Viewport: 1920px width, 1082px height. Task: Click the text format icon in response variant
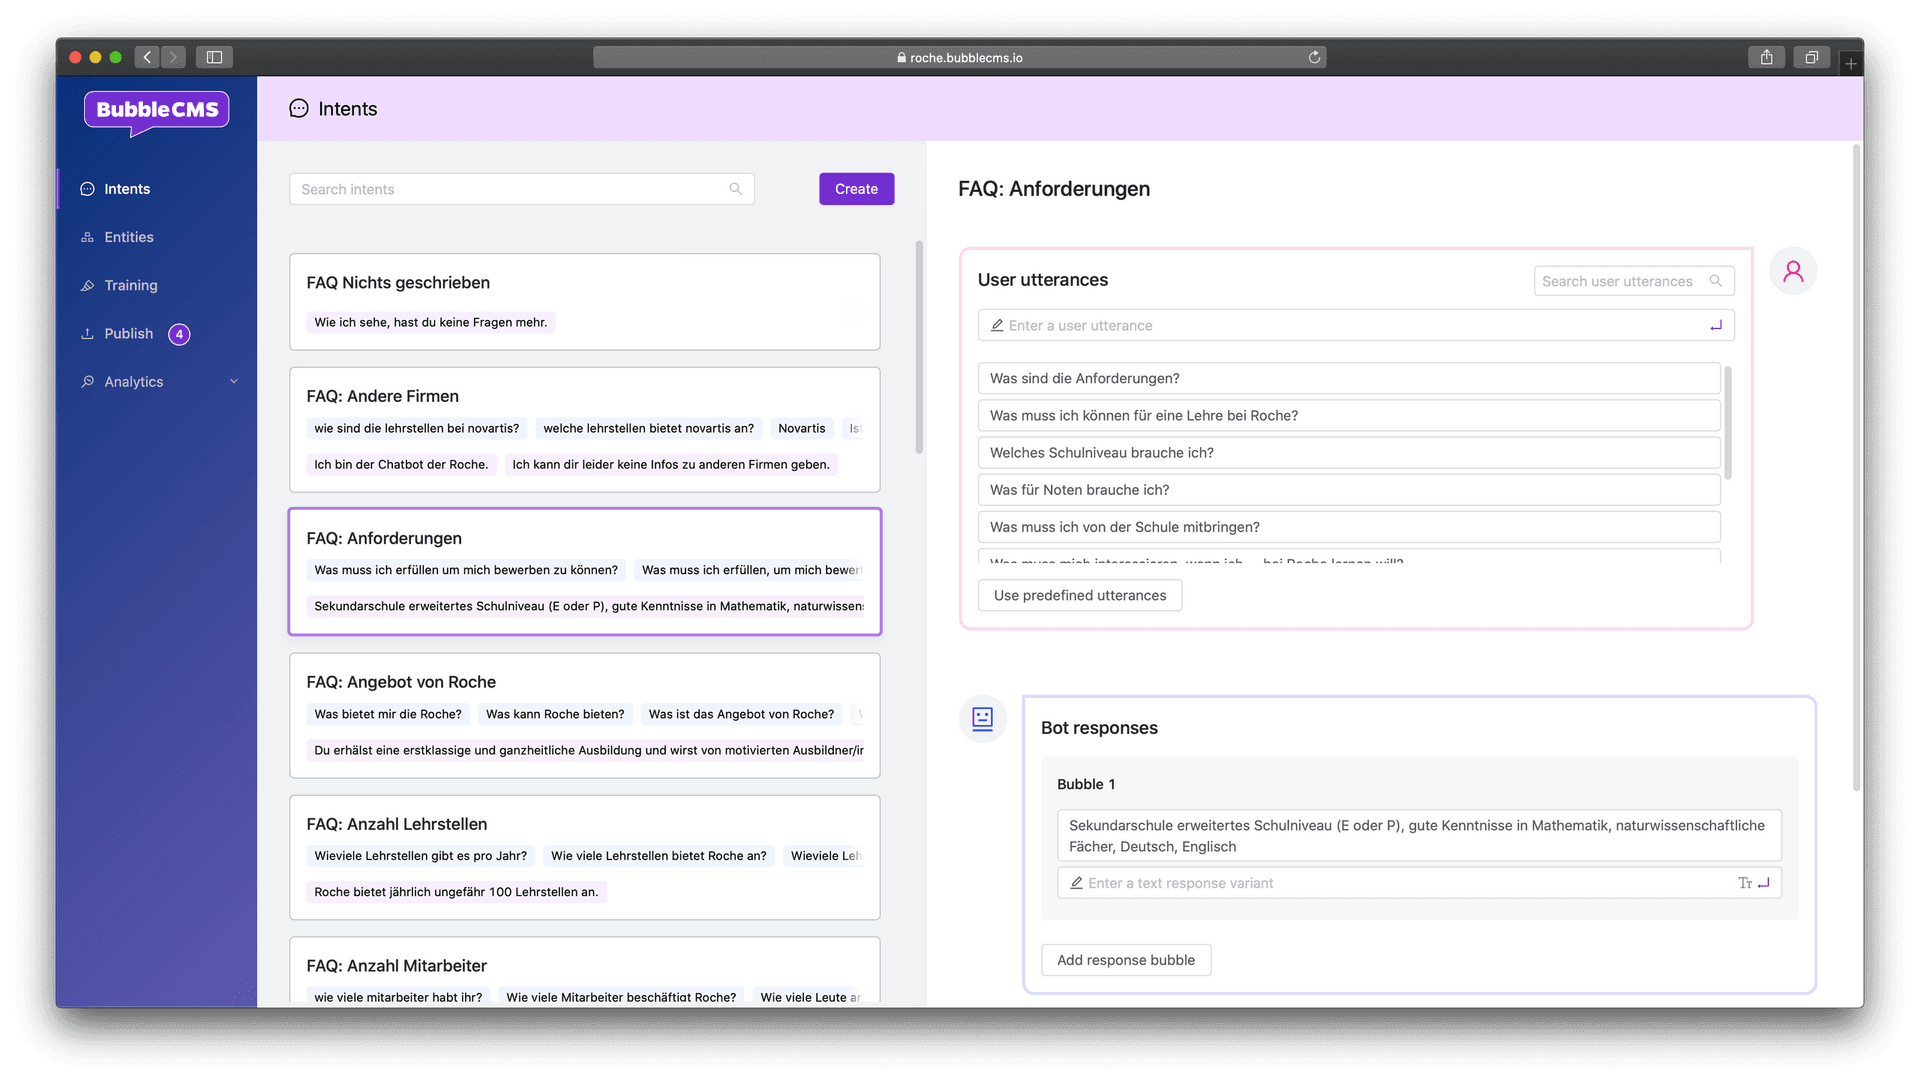click(x=1744, y=883)
